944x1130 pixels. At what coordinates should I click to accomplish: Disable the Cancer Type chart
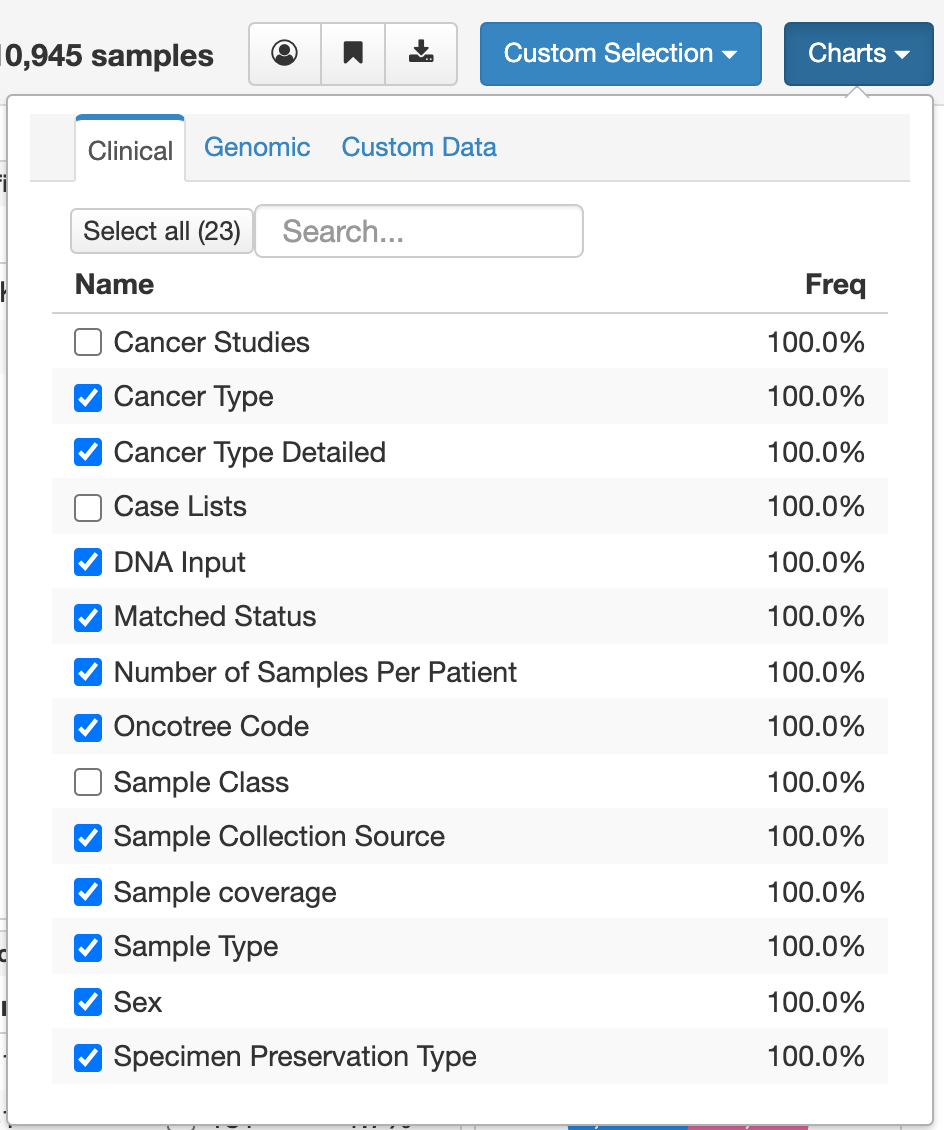point(87,397)
